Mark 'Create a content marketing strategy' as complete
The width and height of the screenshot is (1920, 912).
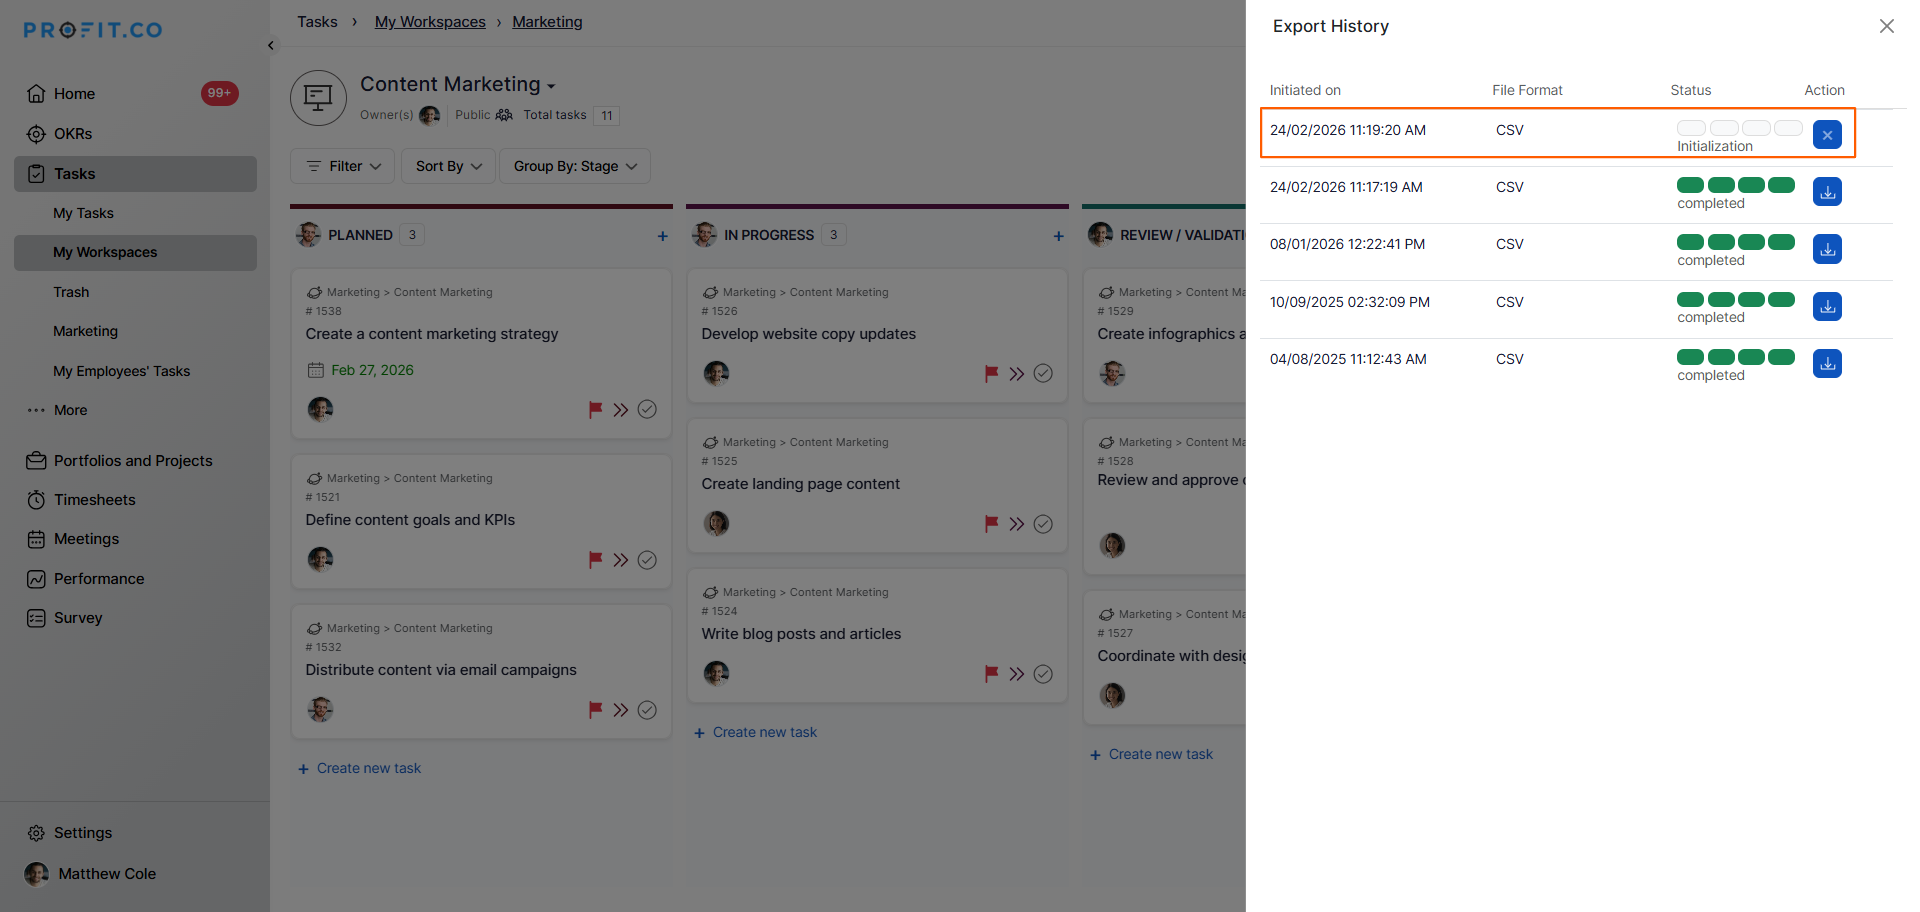click(647, 409)
